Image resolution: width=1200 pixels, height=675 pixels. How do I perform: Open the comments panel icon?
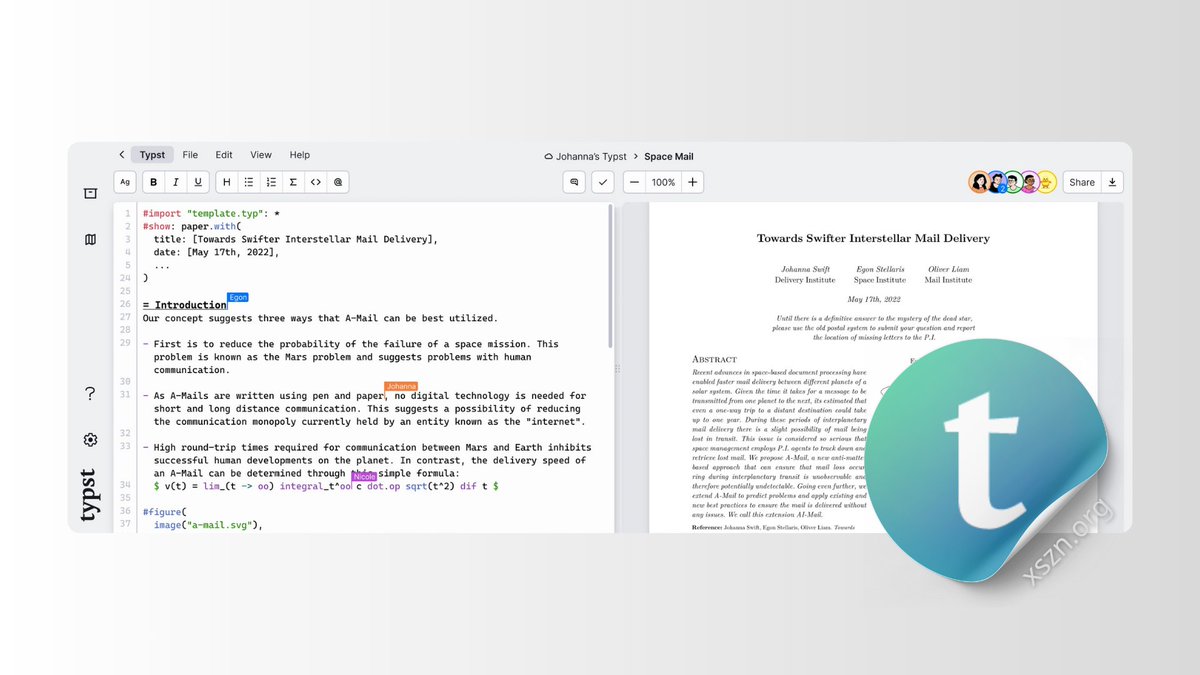tap(574, 182)
